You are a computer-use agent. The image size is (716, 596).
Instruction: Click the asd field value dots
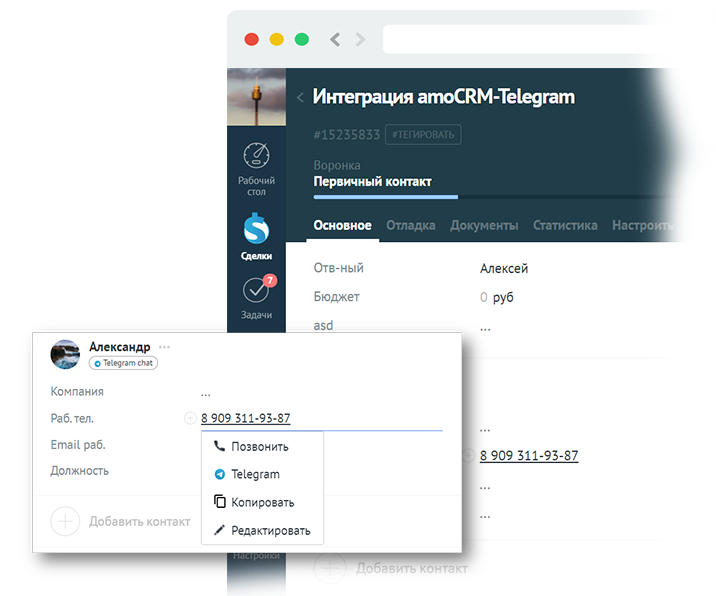[485, 328]
